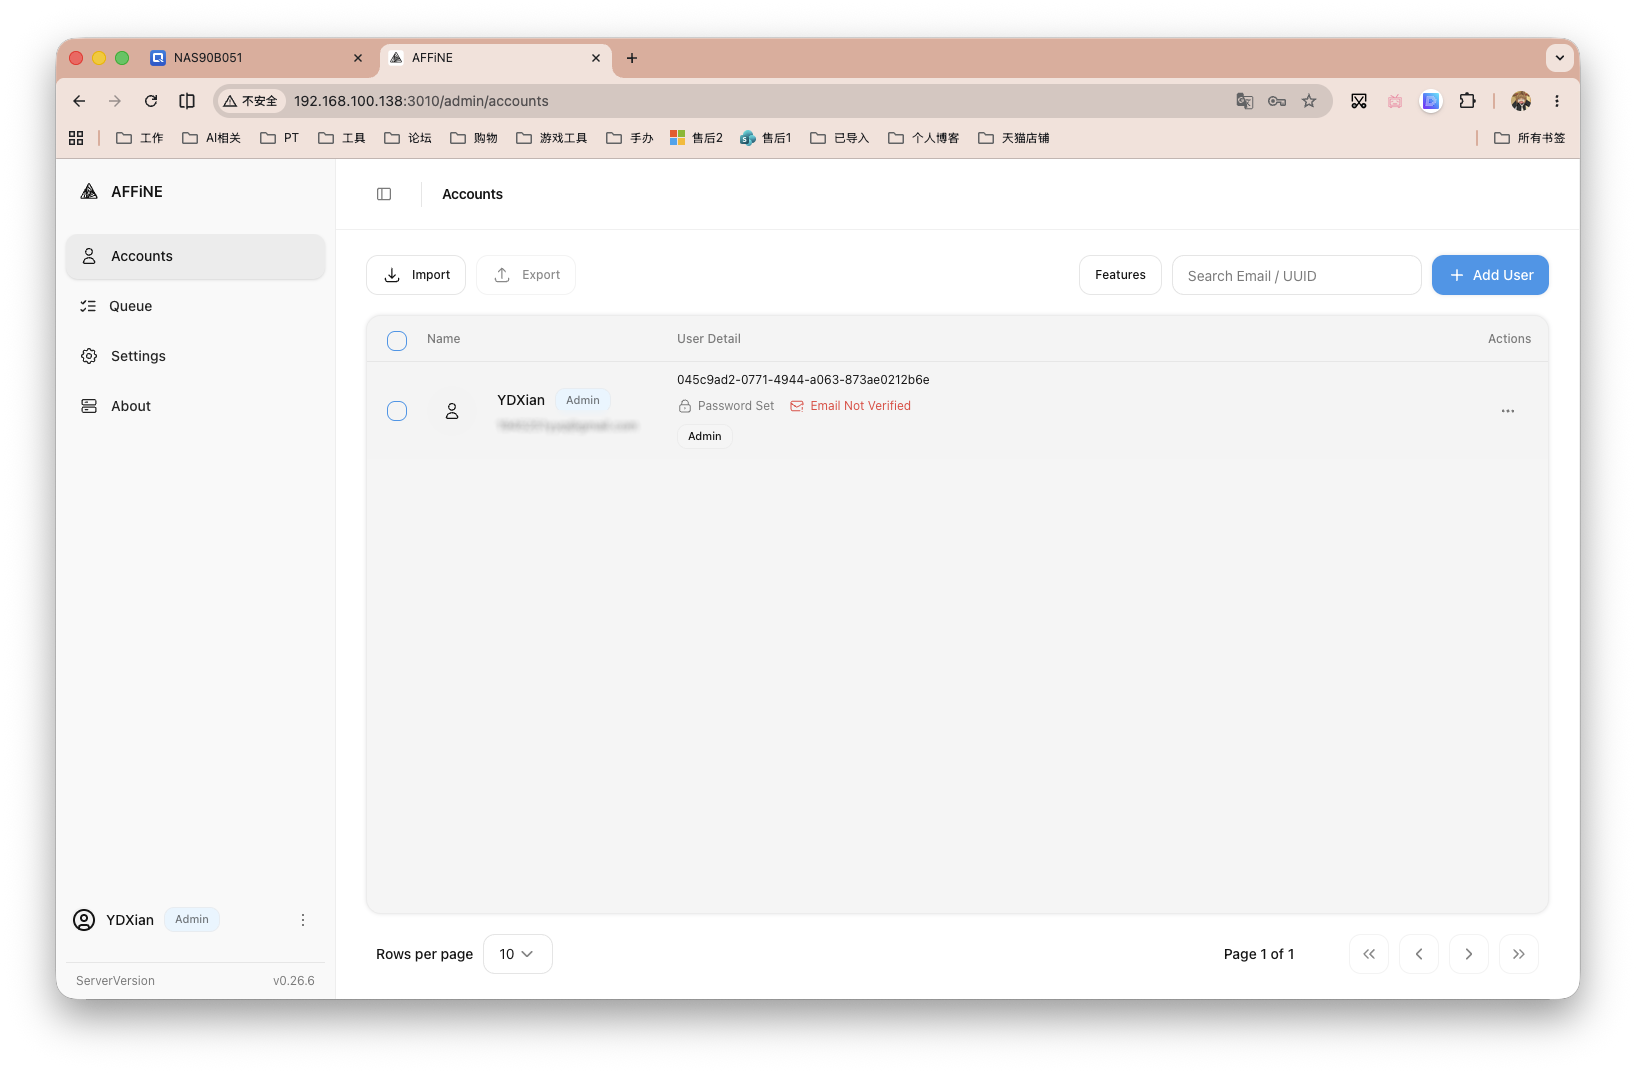
Task: Go to the previous page
Action: point(1419,954)
